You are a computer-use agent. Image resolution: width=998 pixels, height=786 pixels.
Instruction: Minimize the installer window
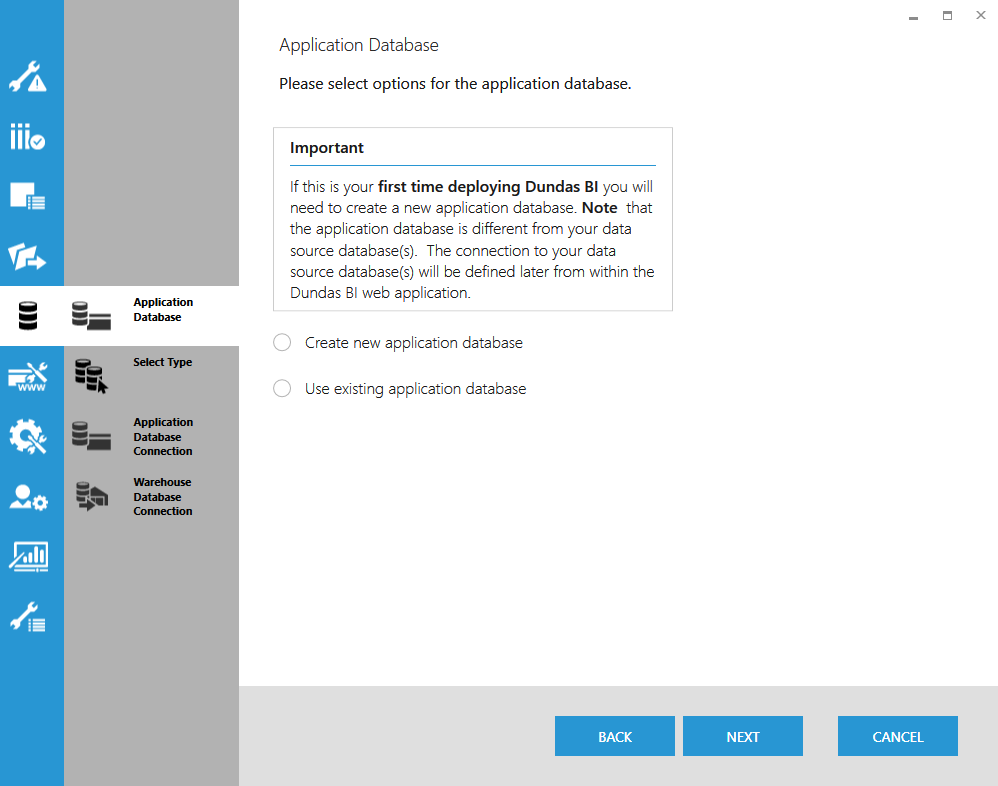(x=913, y=16)
